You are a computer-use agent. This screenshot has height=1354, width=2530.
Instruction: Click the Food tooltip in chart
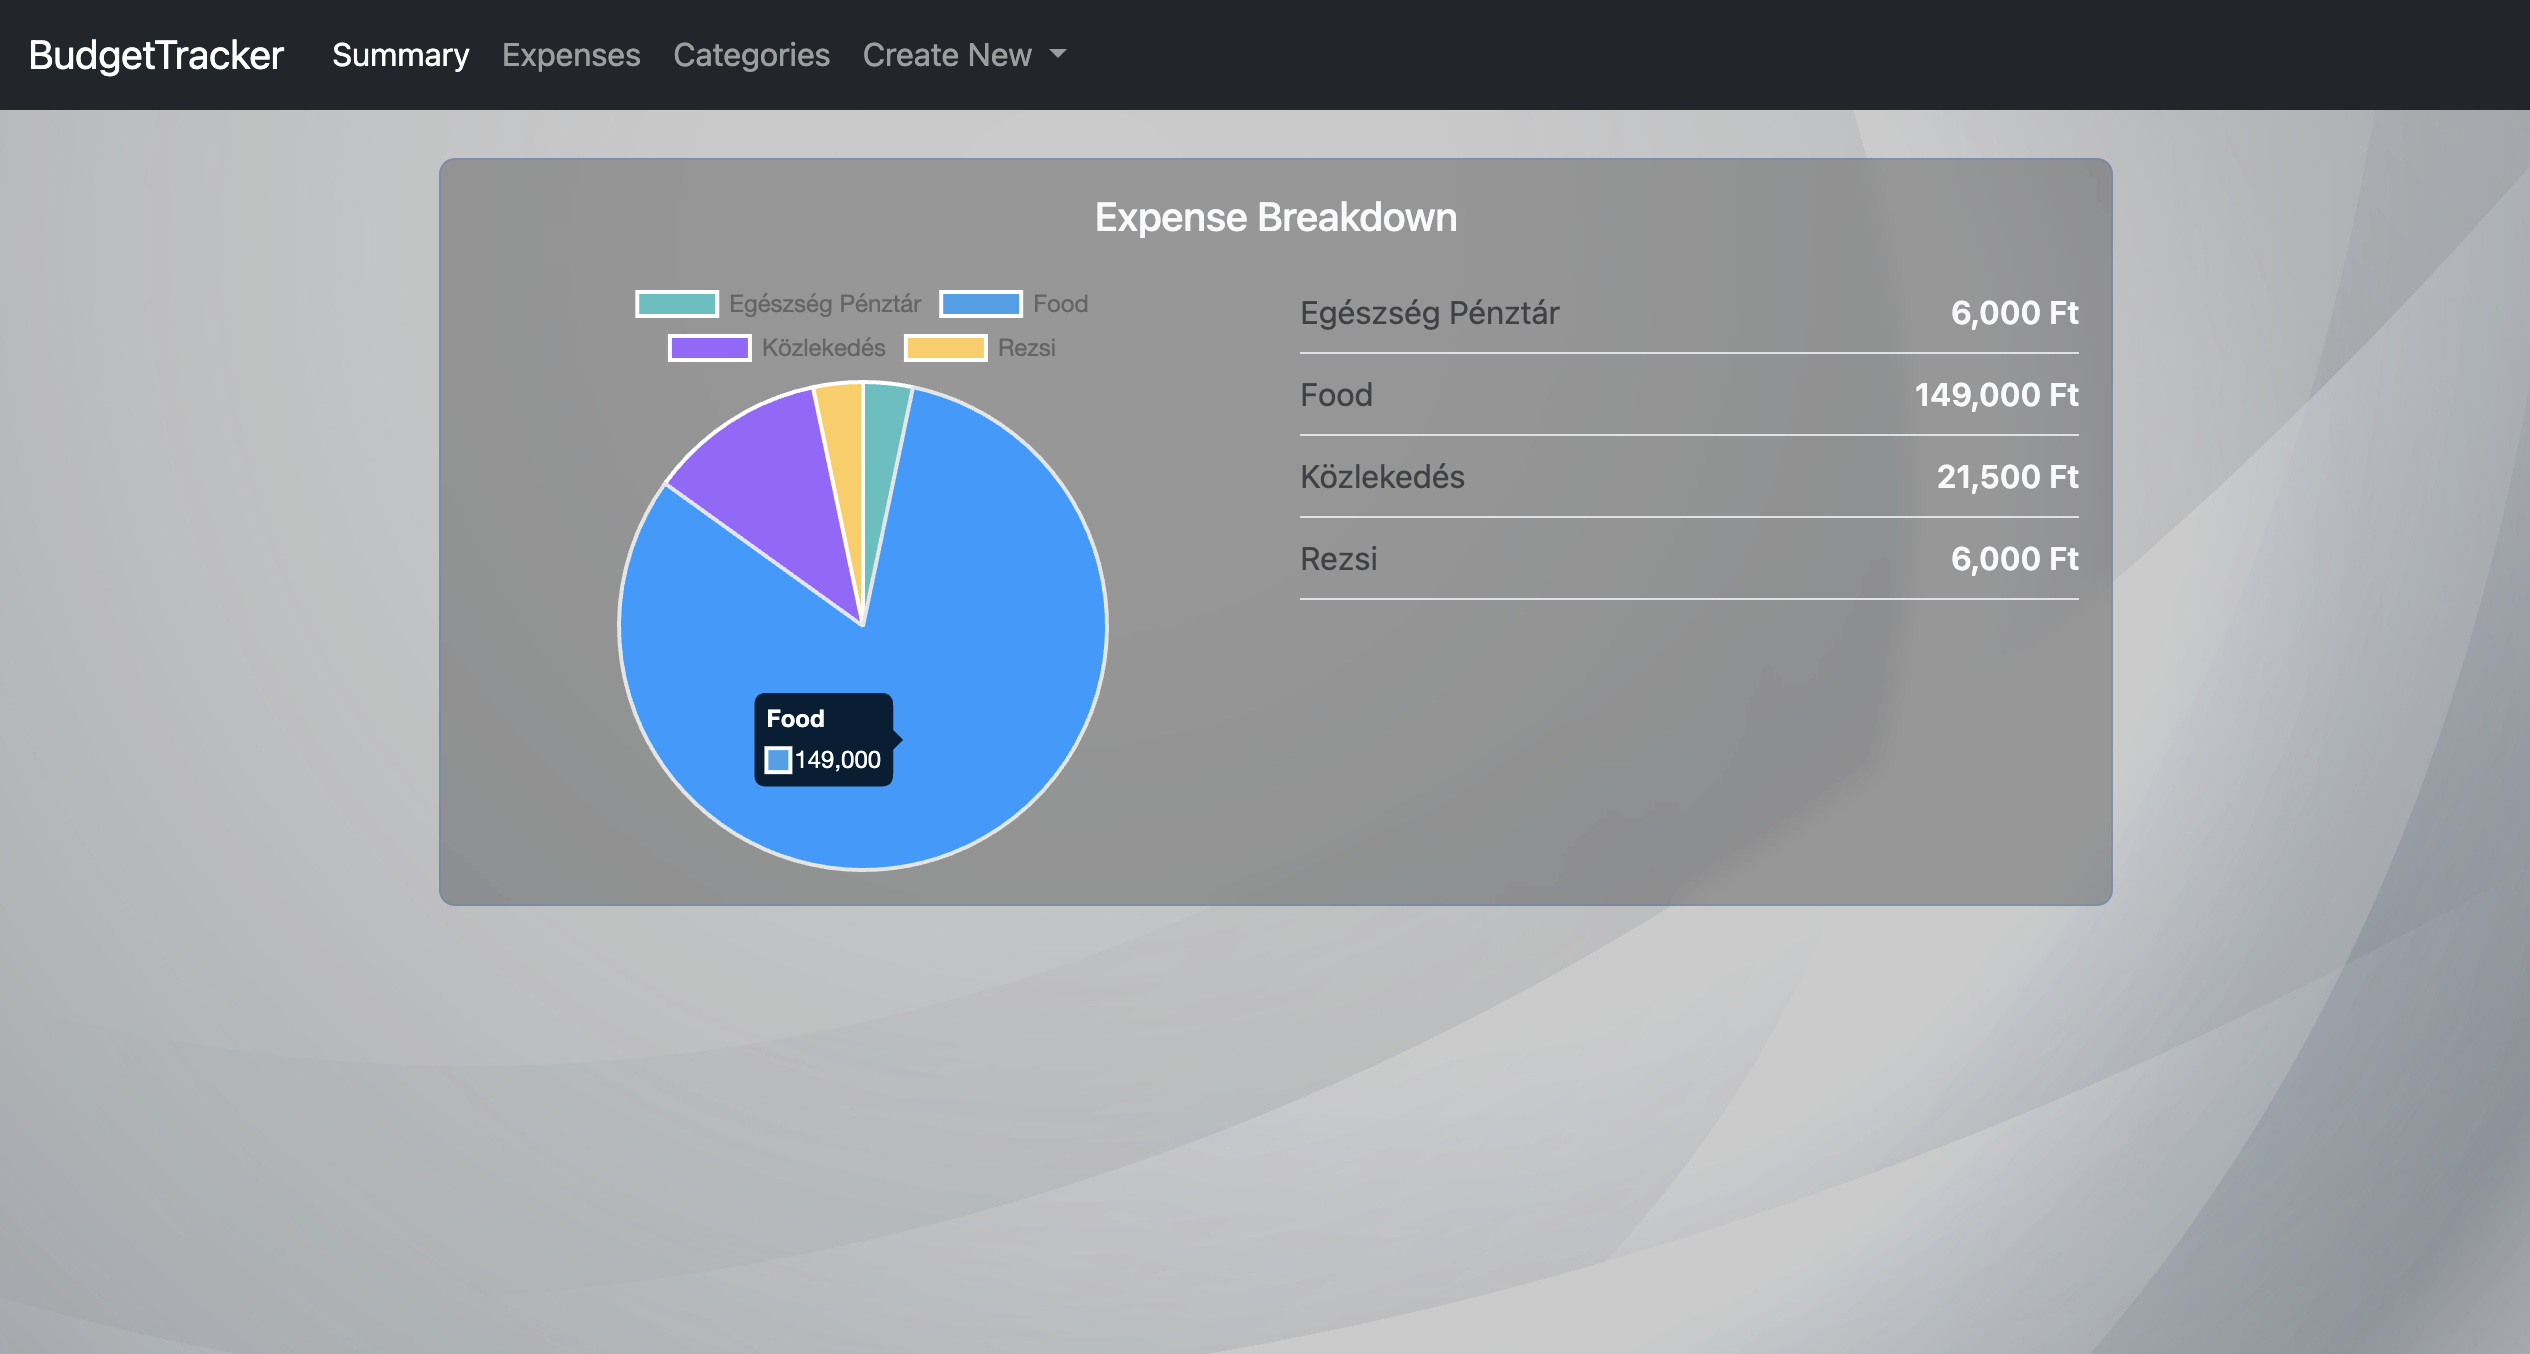click(823, 739)
